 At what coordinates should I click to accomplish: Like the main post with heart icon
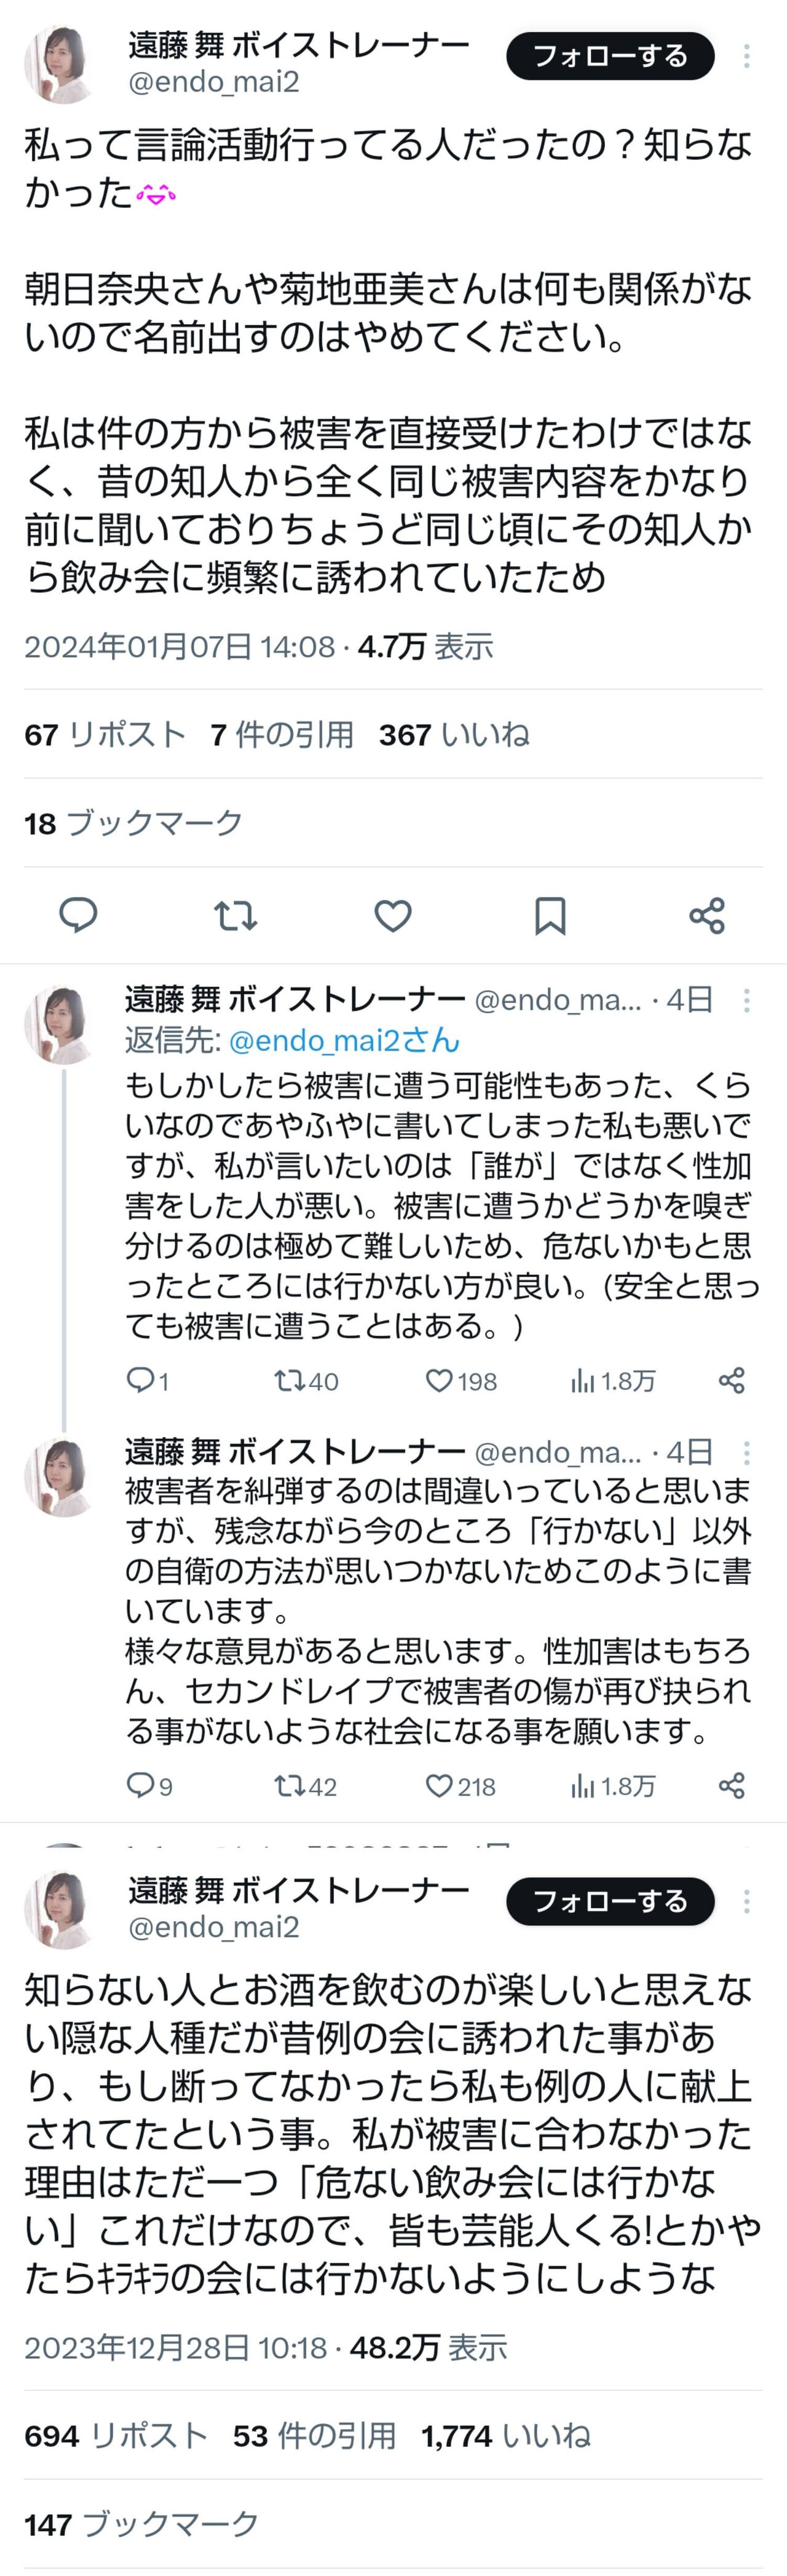tap(393, 915)
